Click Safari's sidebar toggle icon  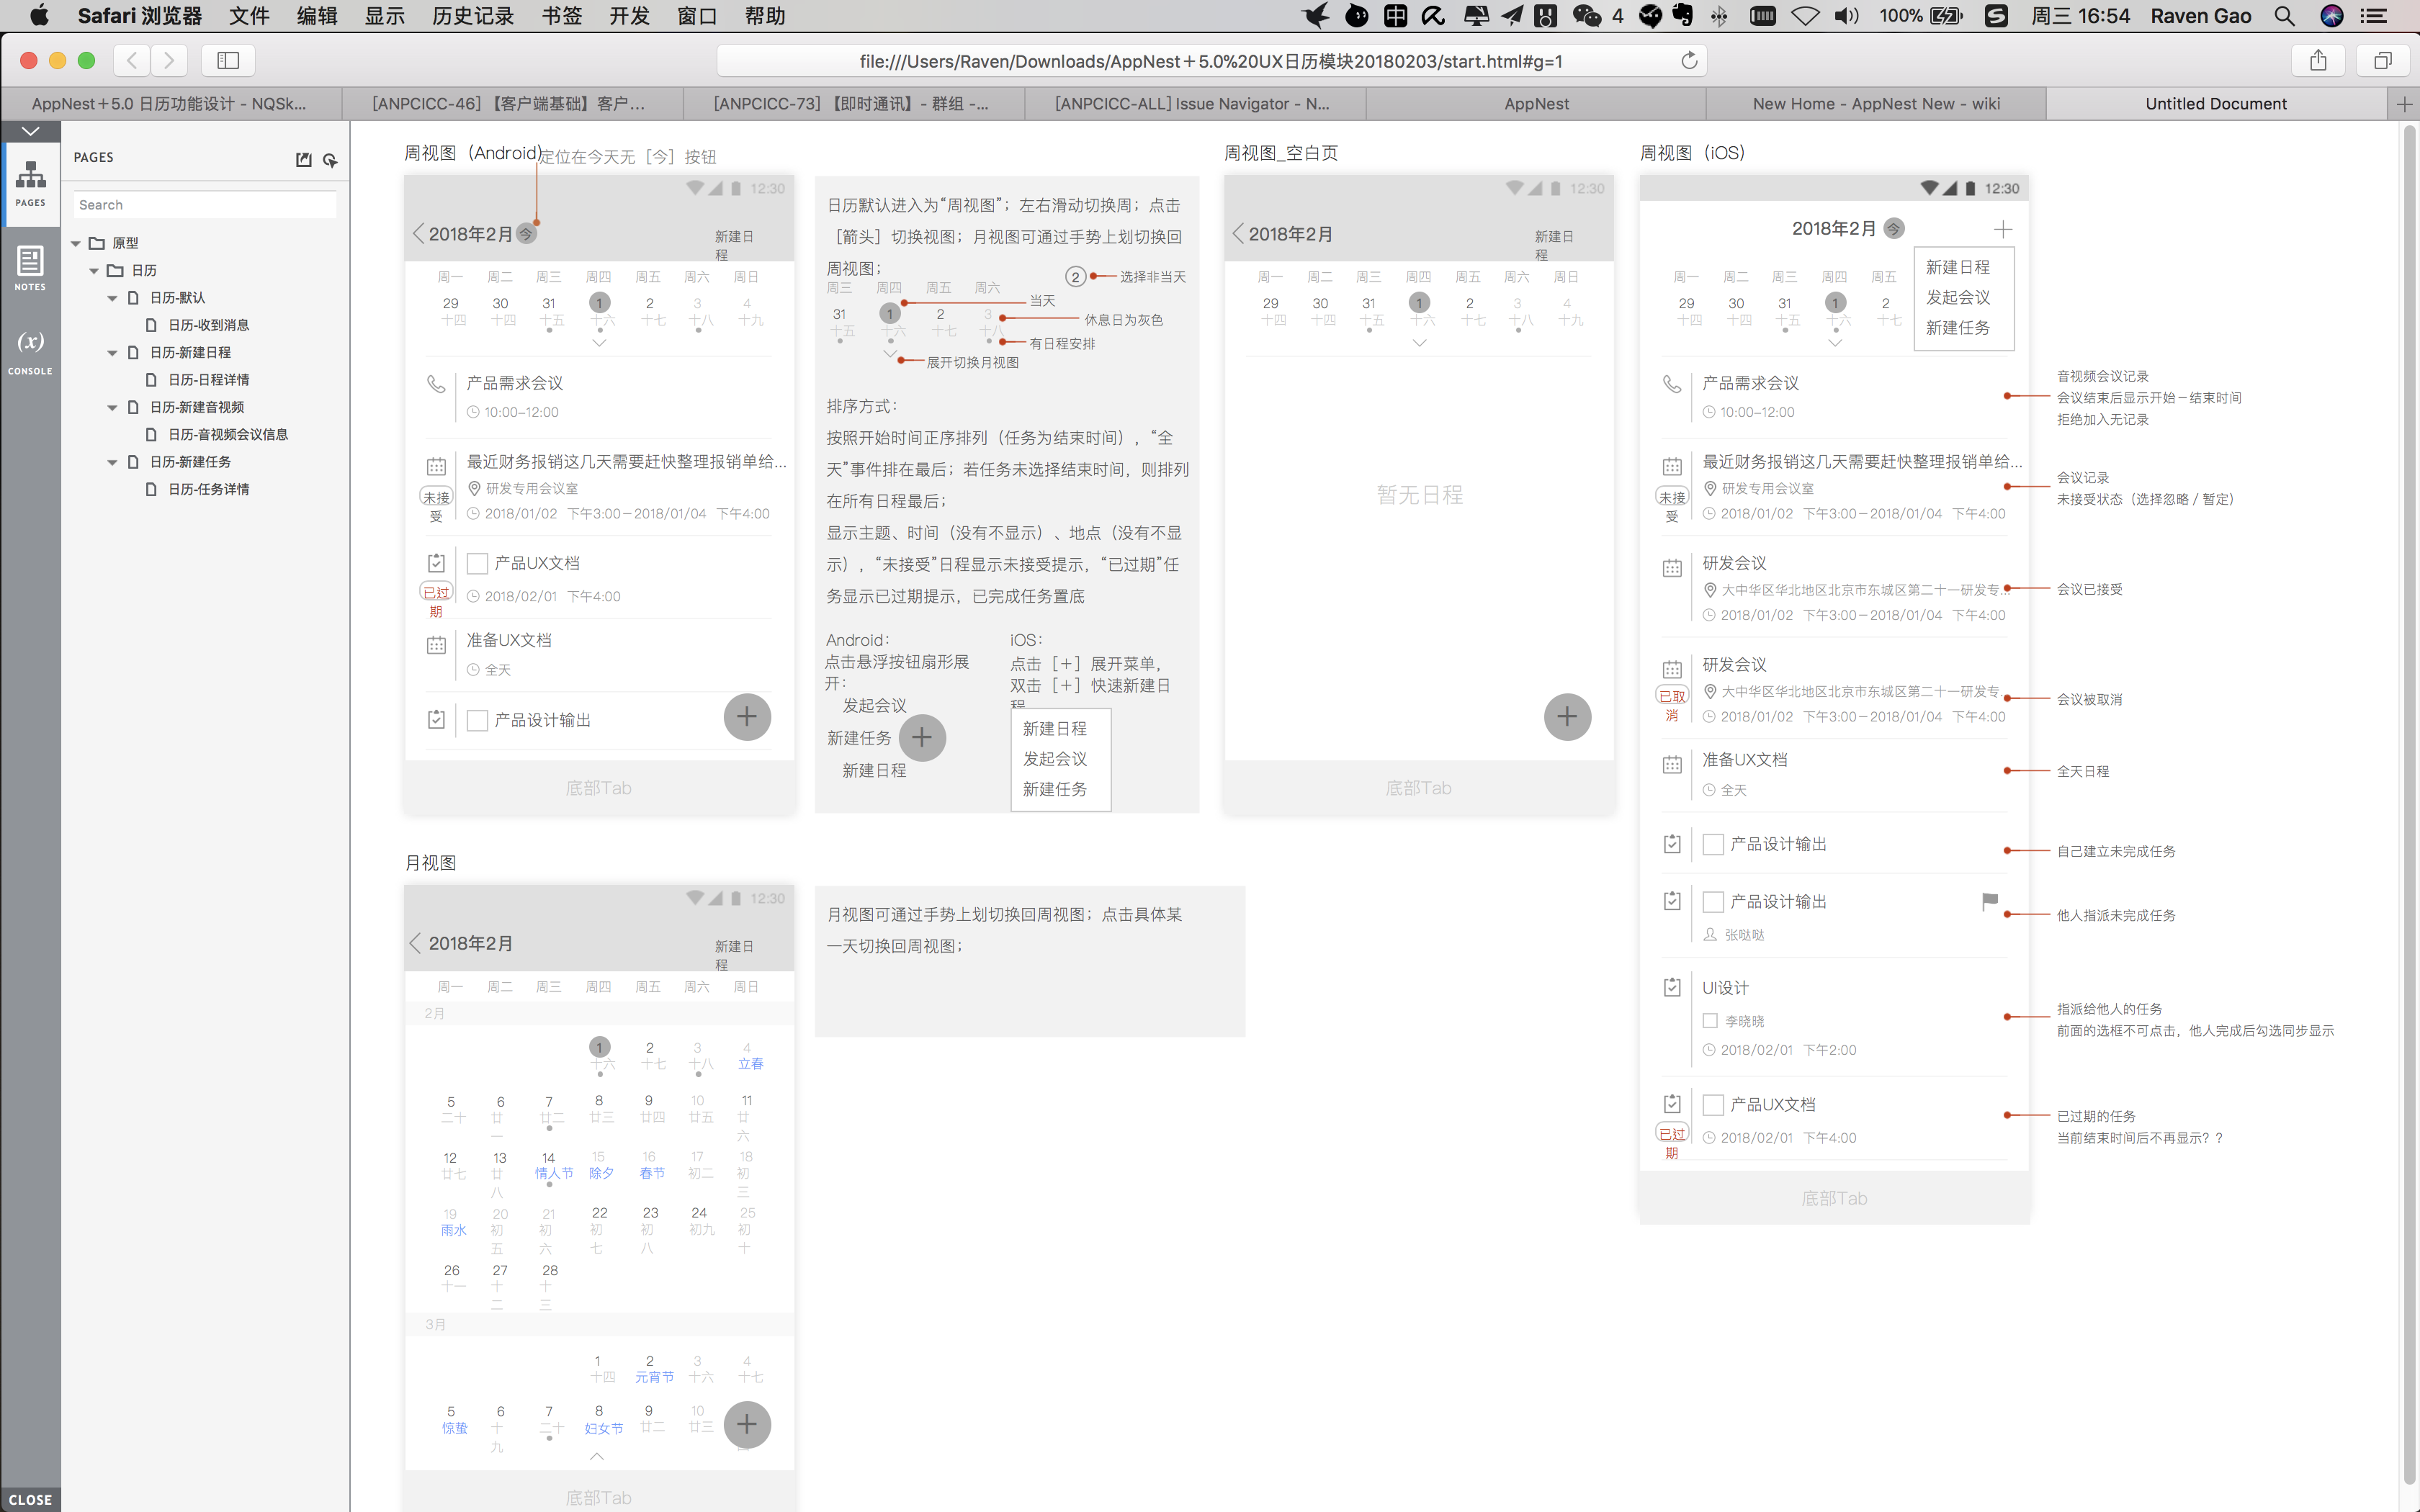(228, 61)
